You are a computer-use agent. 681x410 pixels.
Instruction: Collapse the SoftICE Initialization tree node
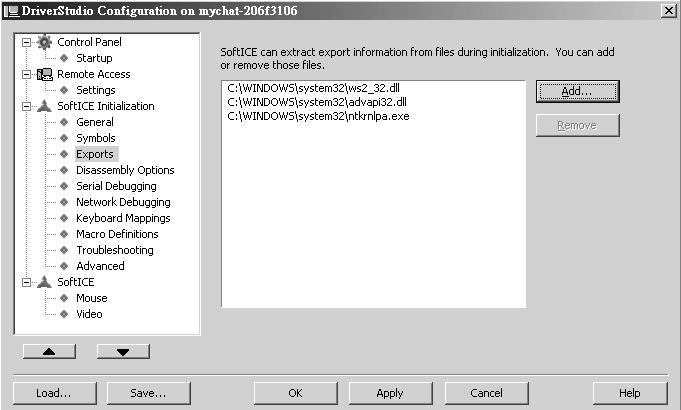(26, 106)
